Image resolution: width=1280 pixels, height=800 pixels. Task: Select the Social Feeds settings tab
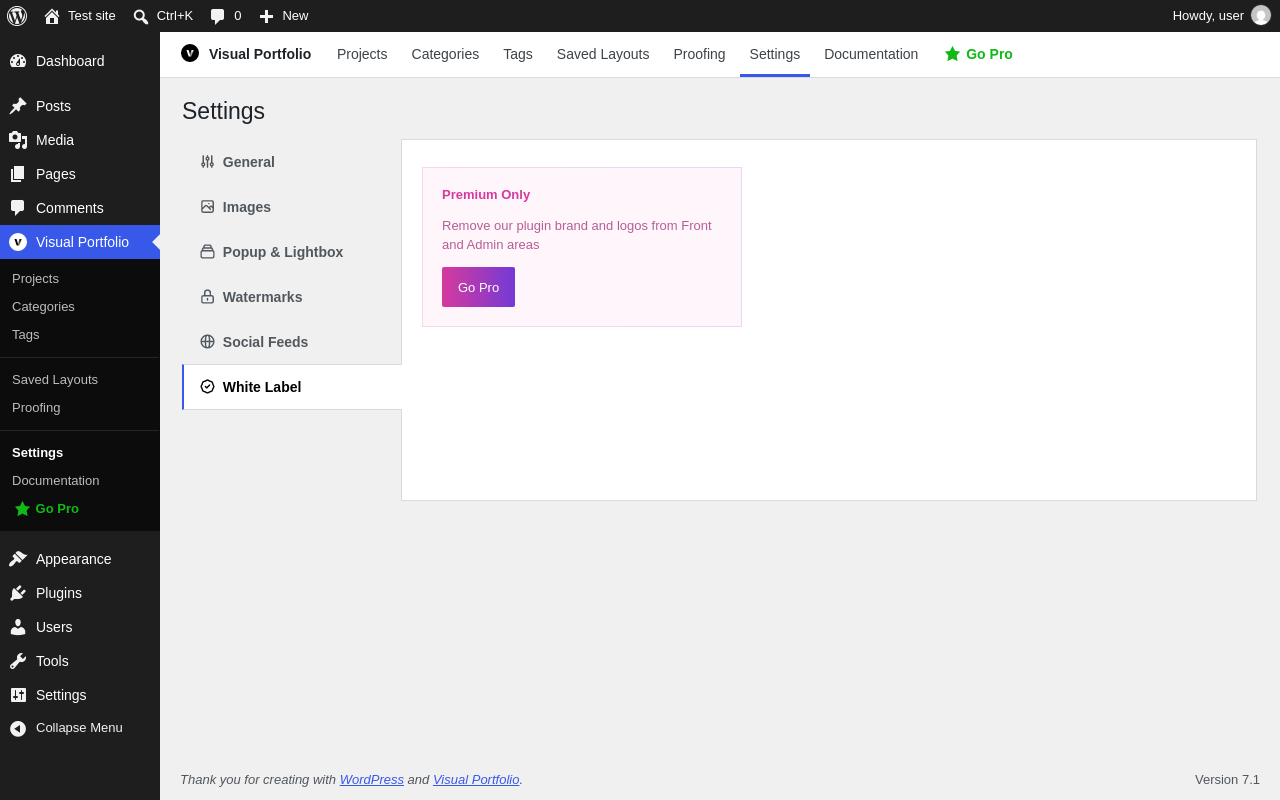pyautogui.click(x=292, y=342)
